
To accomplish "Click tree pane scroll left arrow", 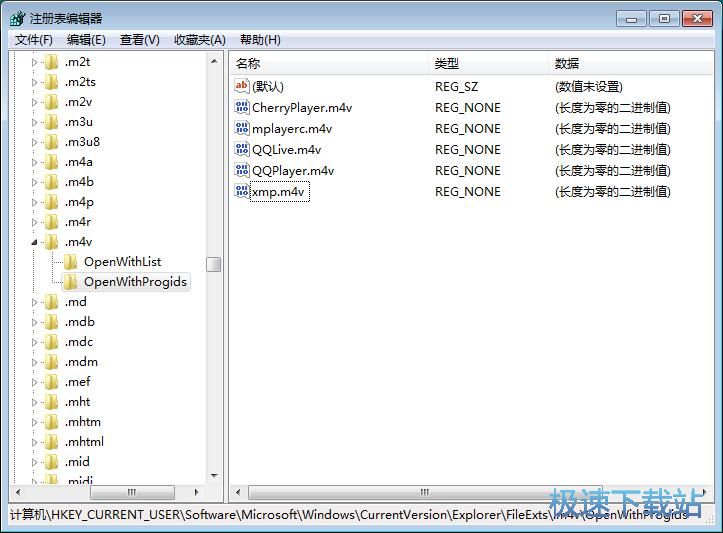I will click(x=18, y=492).
